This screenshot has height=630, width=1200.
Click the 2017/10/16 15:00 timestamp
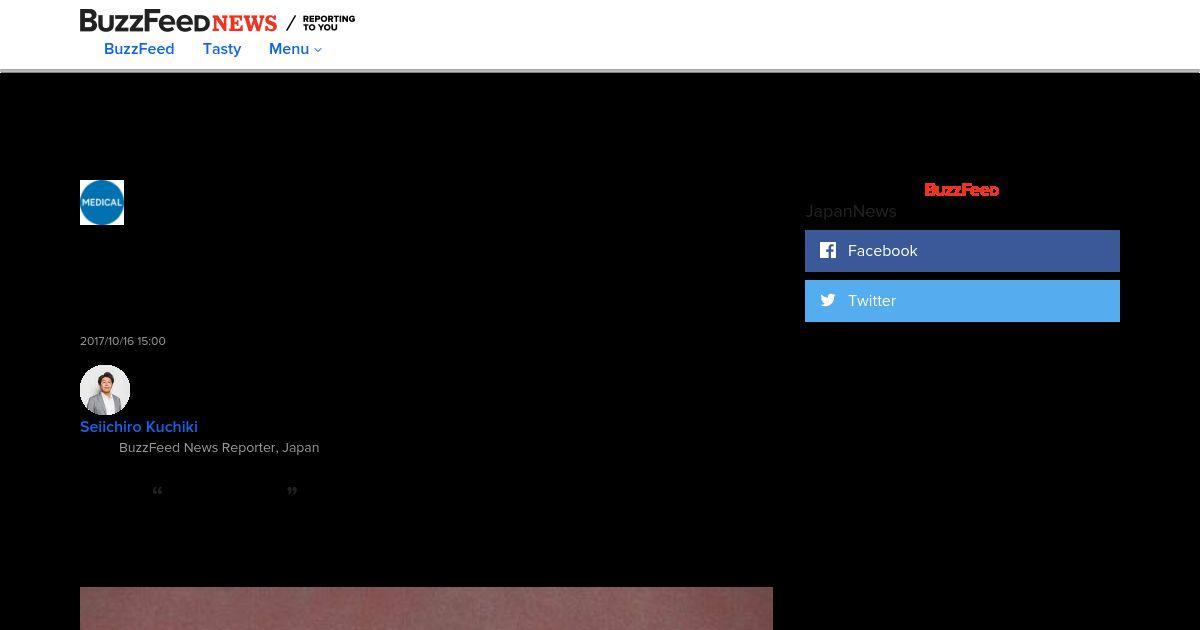(x=123, y=341)
